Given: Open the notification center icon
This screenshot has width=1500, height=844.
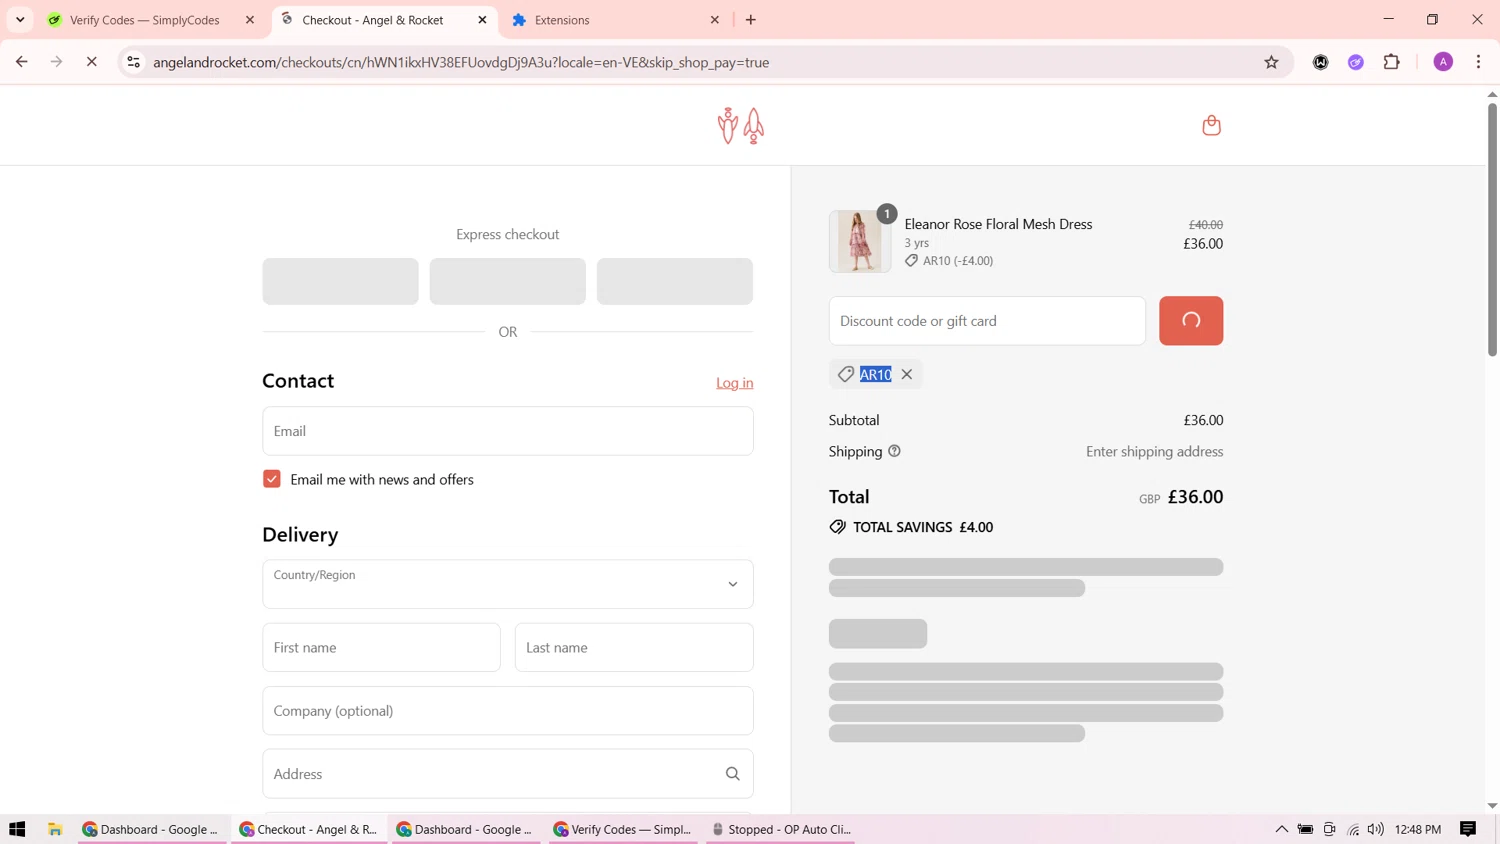Looking at the screenshot, I should 1468,829.
